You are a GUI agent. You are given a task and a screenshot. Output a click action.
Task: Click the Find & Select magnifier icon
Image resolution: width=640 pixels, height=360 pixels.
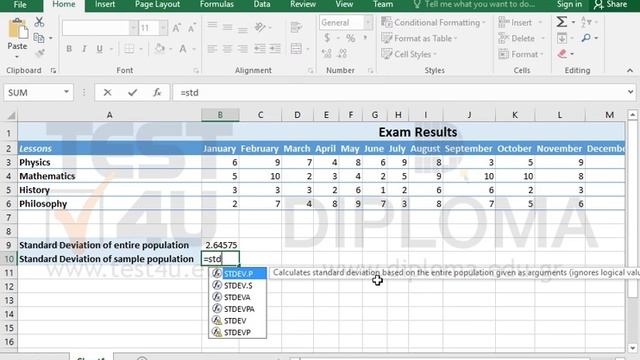(586, 38)
